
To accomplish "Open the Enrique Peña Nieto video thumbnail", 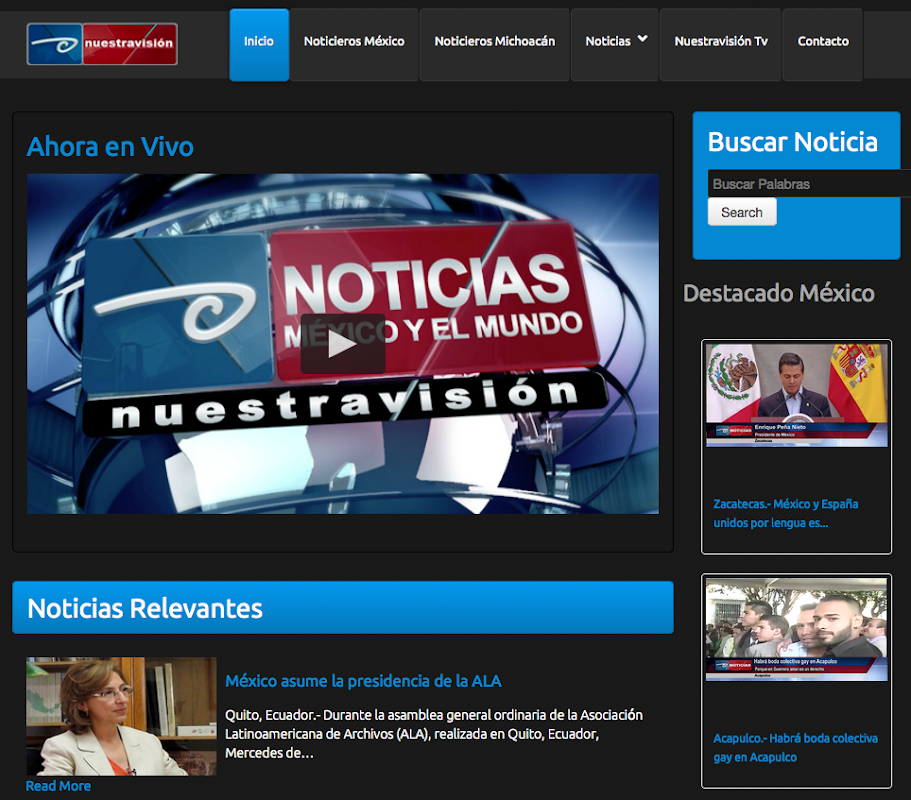I will (797, 395).
